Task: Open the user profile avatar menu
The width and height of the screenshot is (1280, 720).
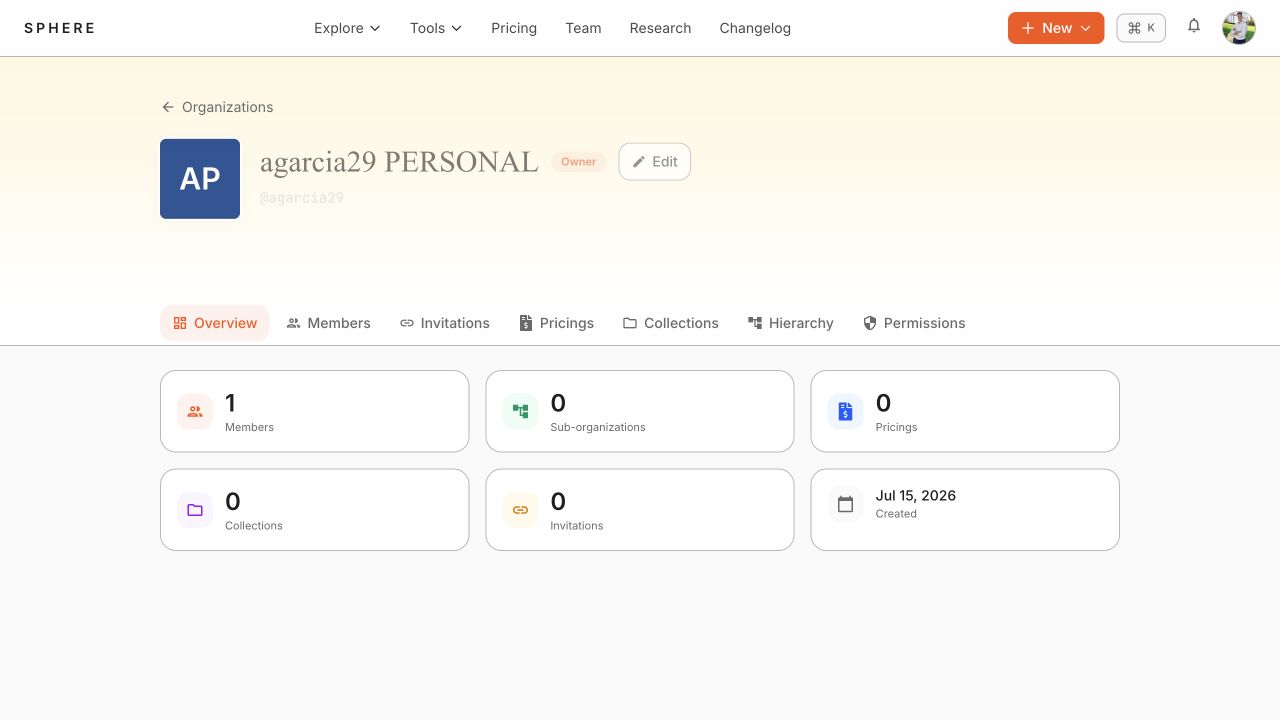Action: pyautogui.click(x=1239, y=28)
